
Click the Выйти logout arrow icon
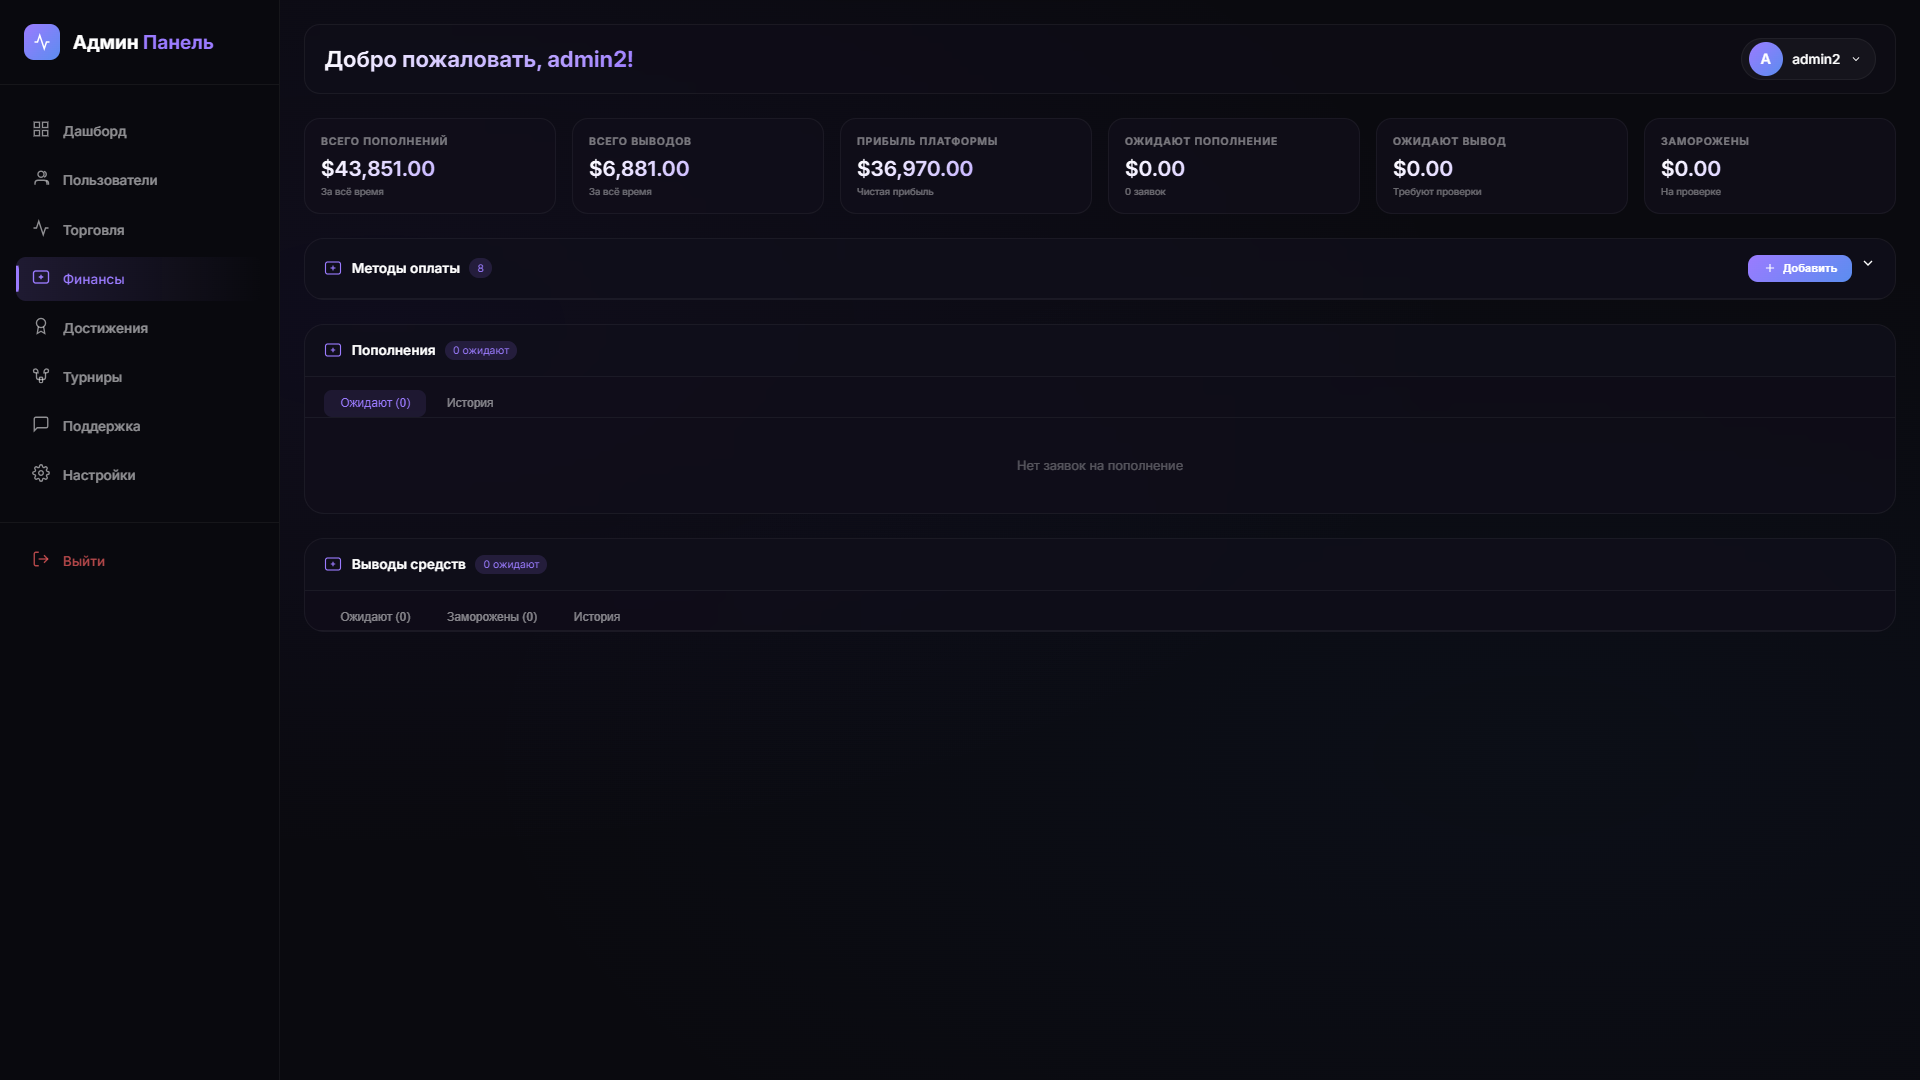pyautogui.click(x=41, y=560)
